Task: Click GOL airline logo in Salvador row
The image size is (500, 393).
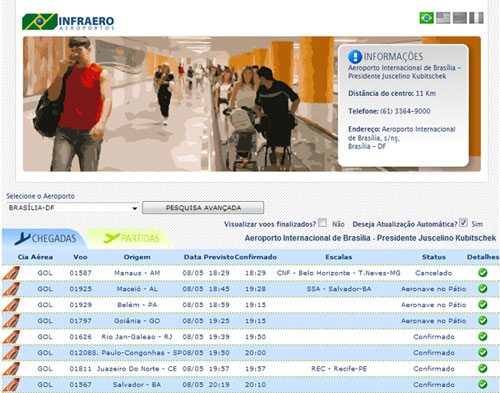Action: pos(11,385)
